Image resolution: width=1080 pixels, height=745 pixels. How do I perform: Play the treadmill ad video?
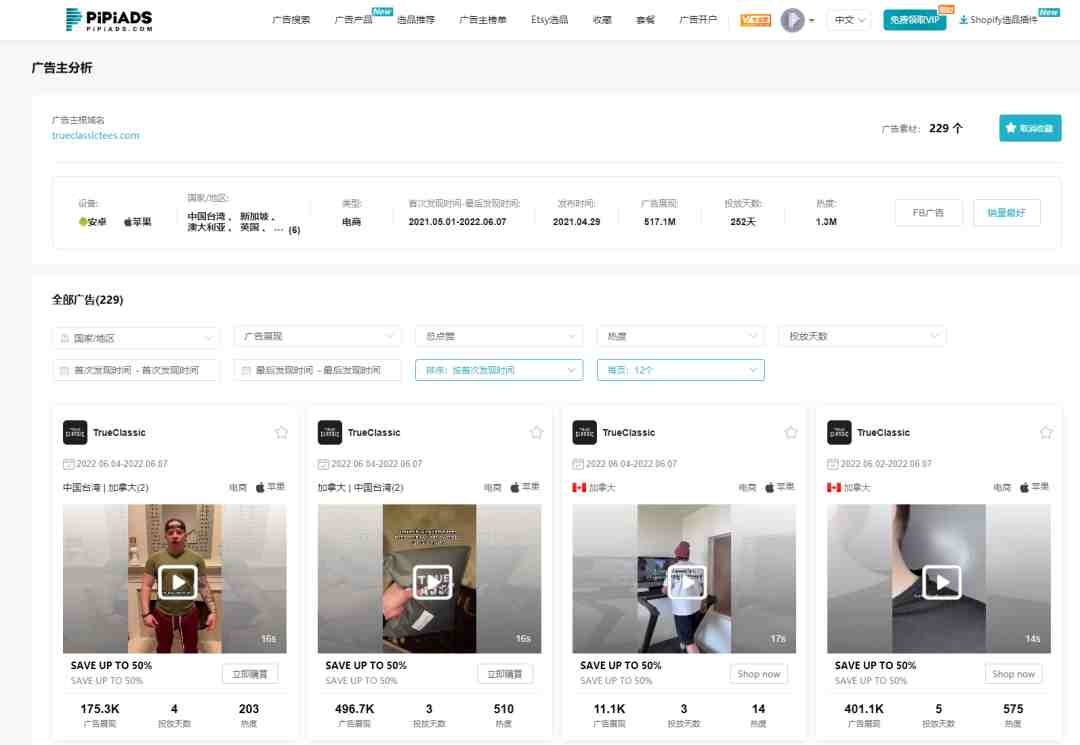point(687,582)
